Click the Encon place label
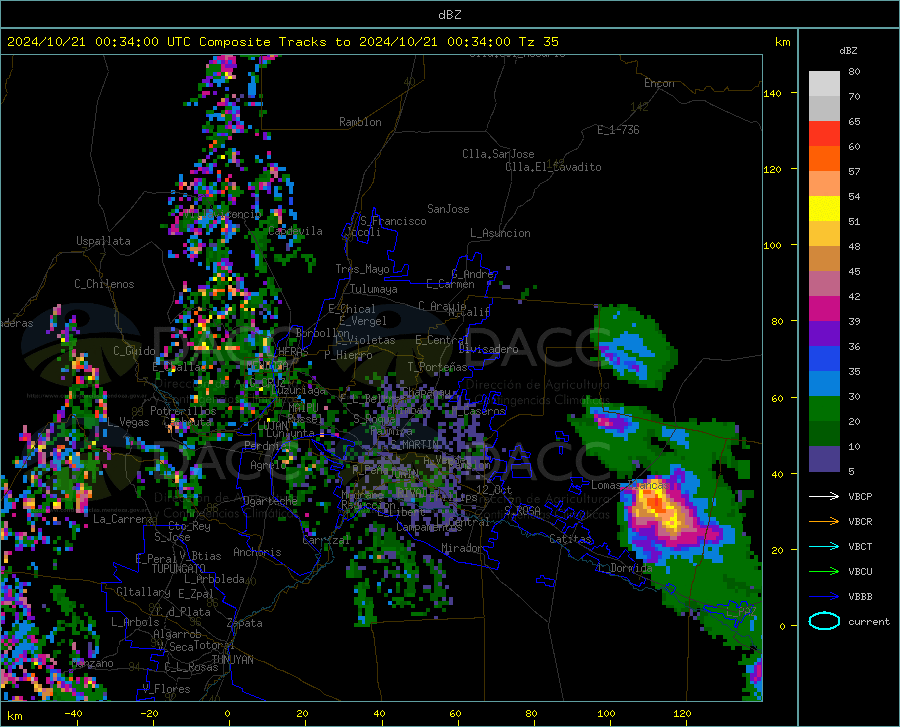The width and height of the screenshot is (900, 727). click(x=659, y=83)
